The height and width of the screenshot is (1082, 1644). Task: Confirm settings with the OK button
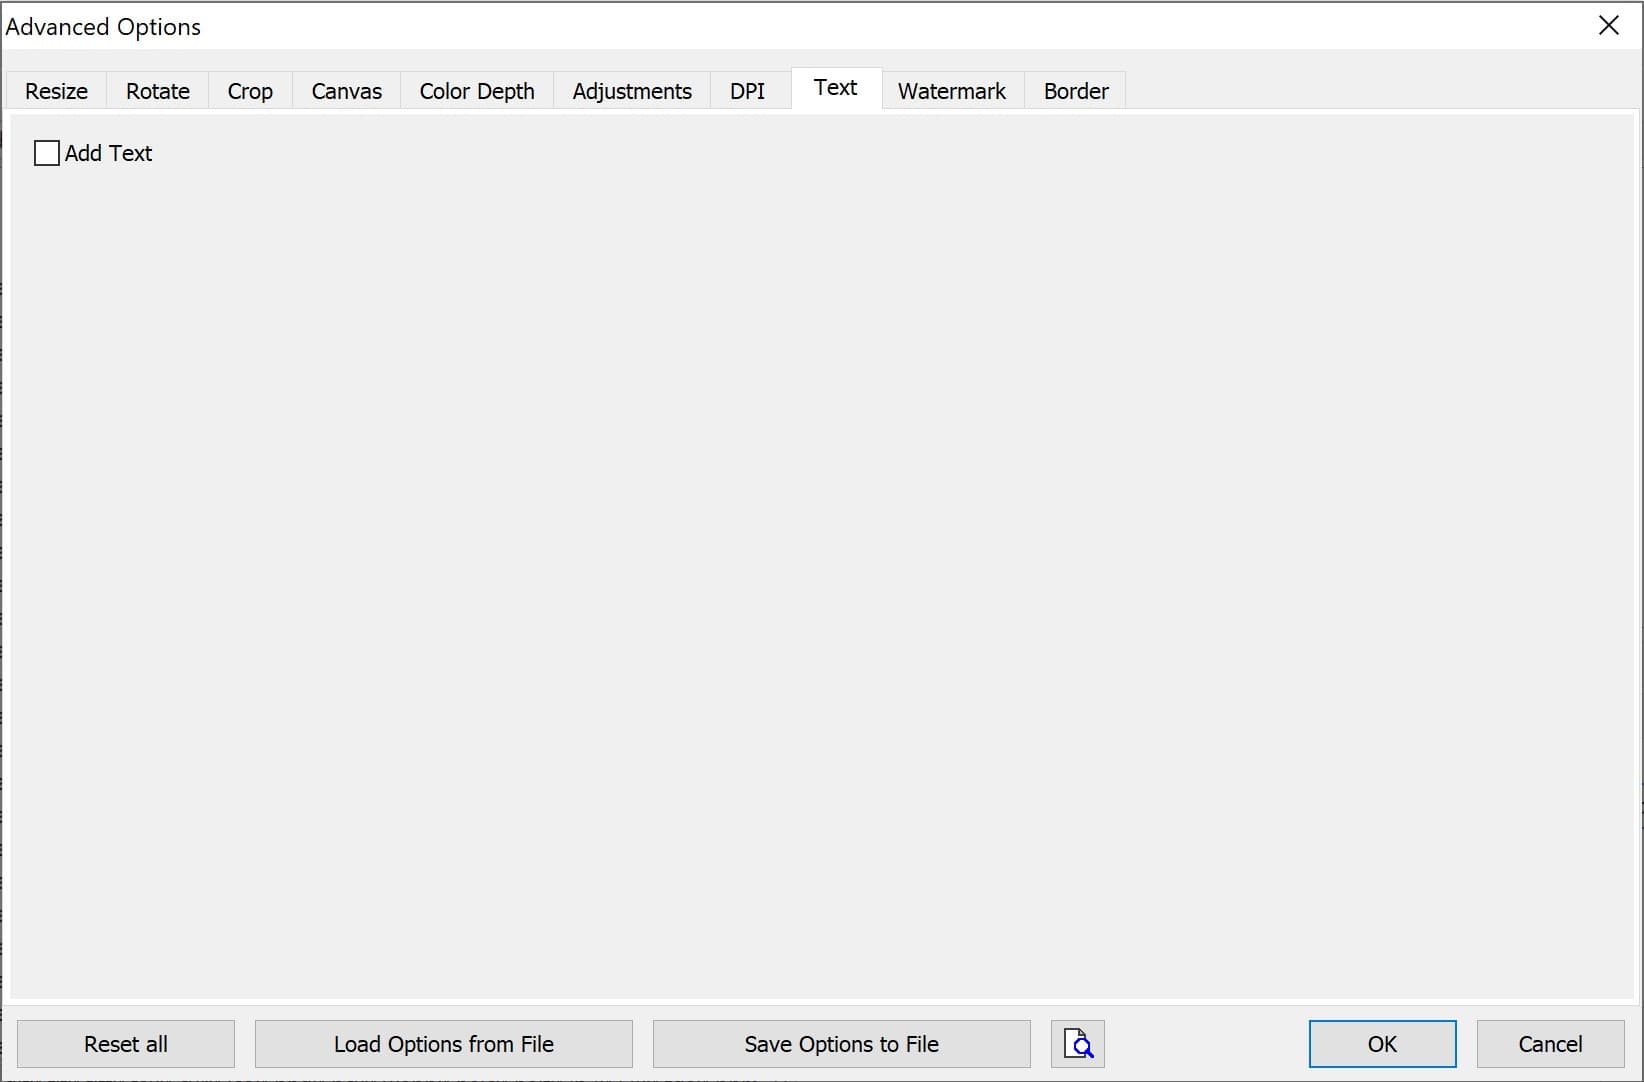click(x=1382, y=1044)
